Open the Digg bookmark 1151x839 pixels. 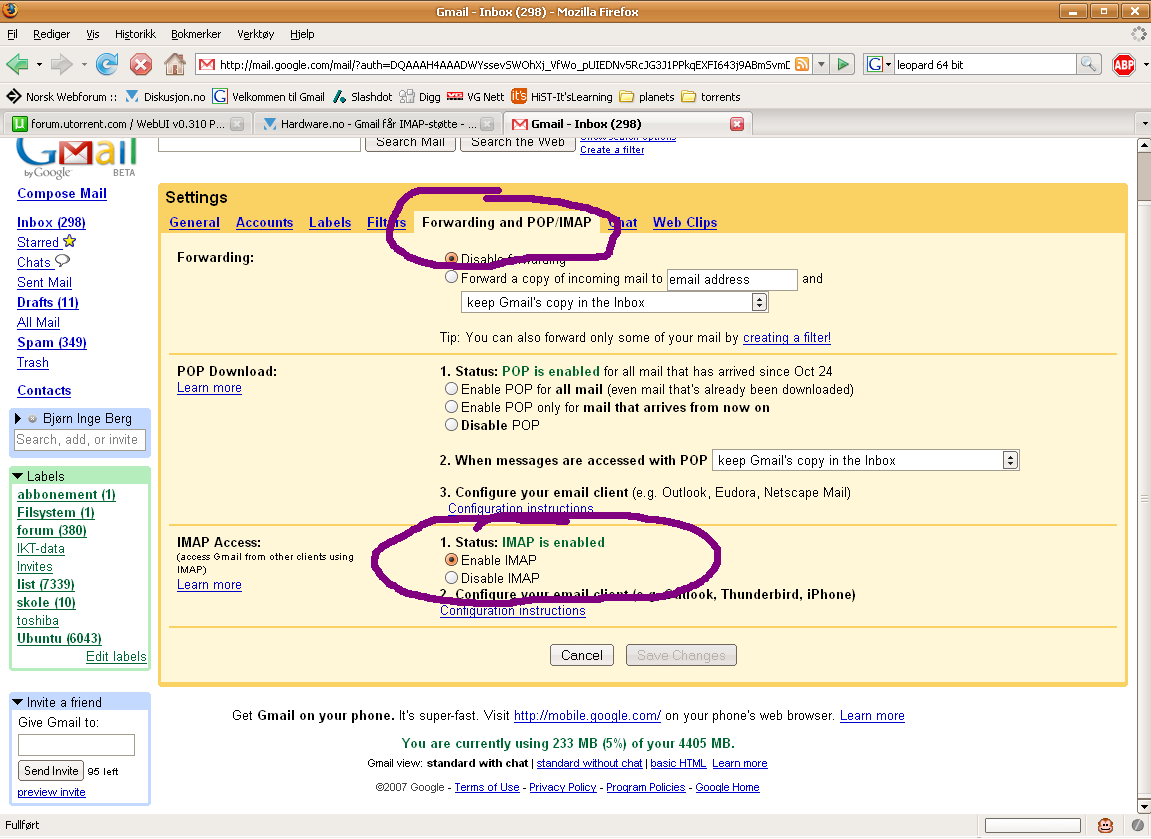[420, 97]
